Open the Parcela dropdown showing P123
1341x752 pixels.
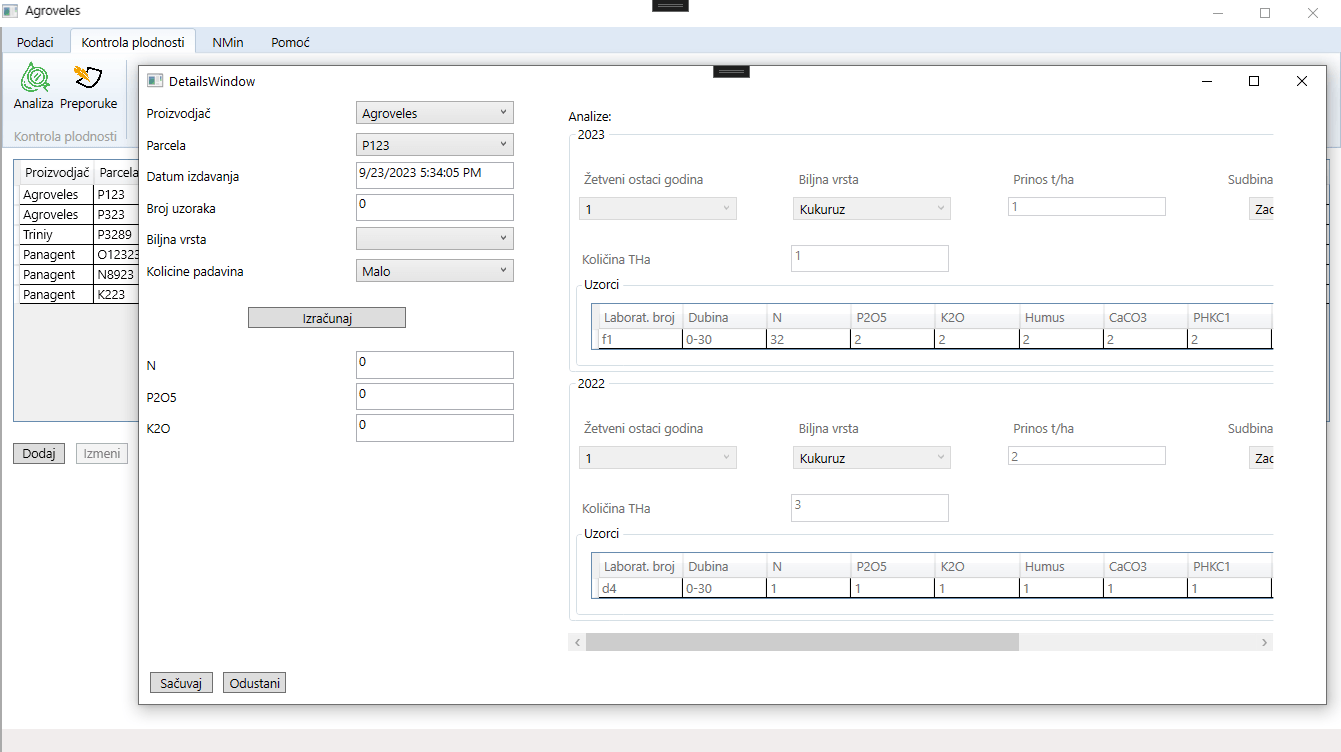click(x=435, y=145)
